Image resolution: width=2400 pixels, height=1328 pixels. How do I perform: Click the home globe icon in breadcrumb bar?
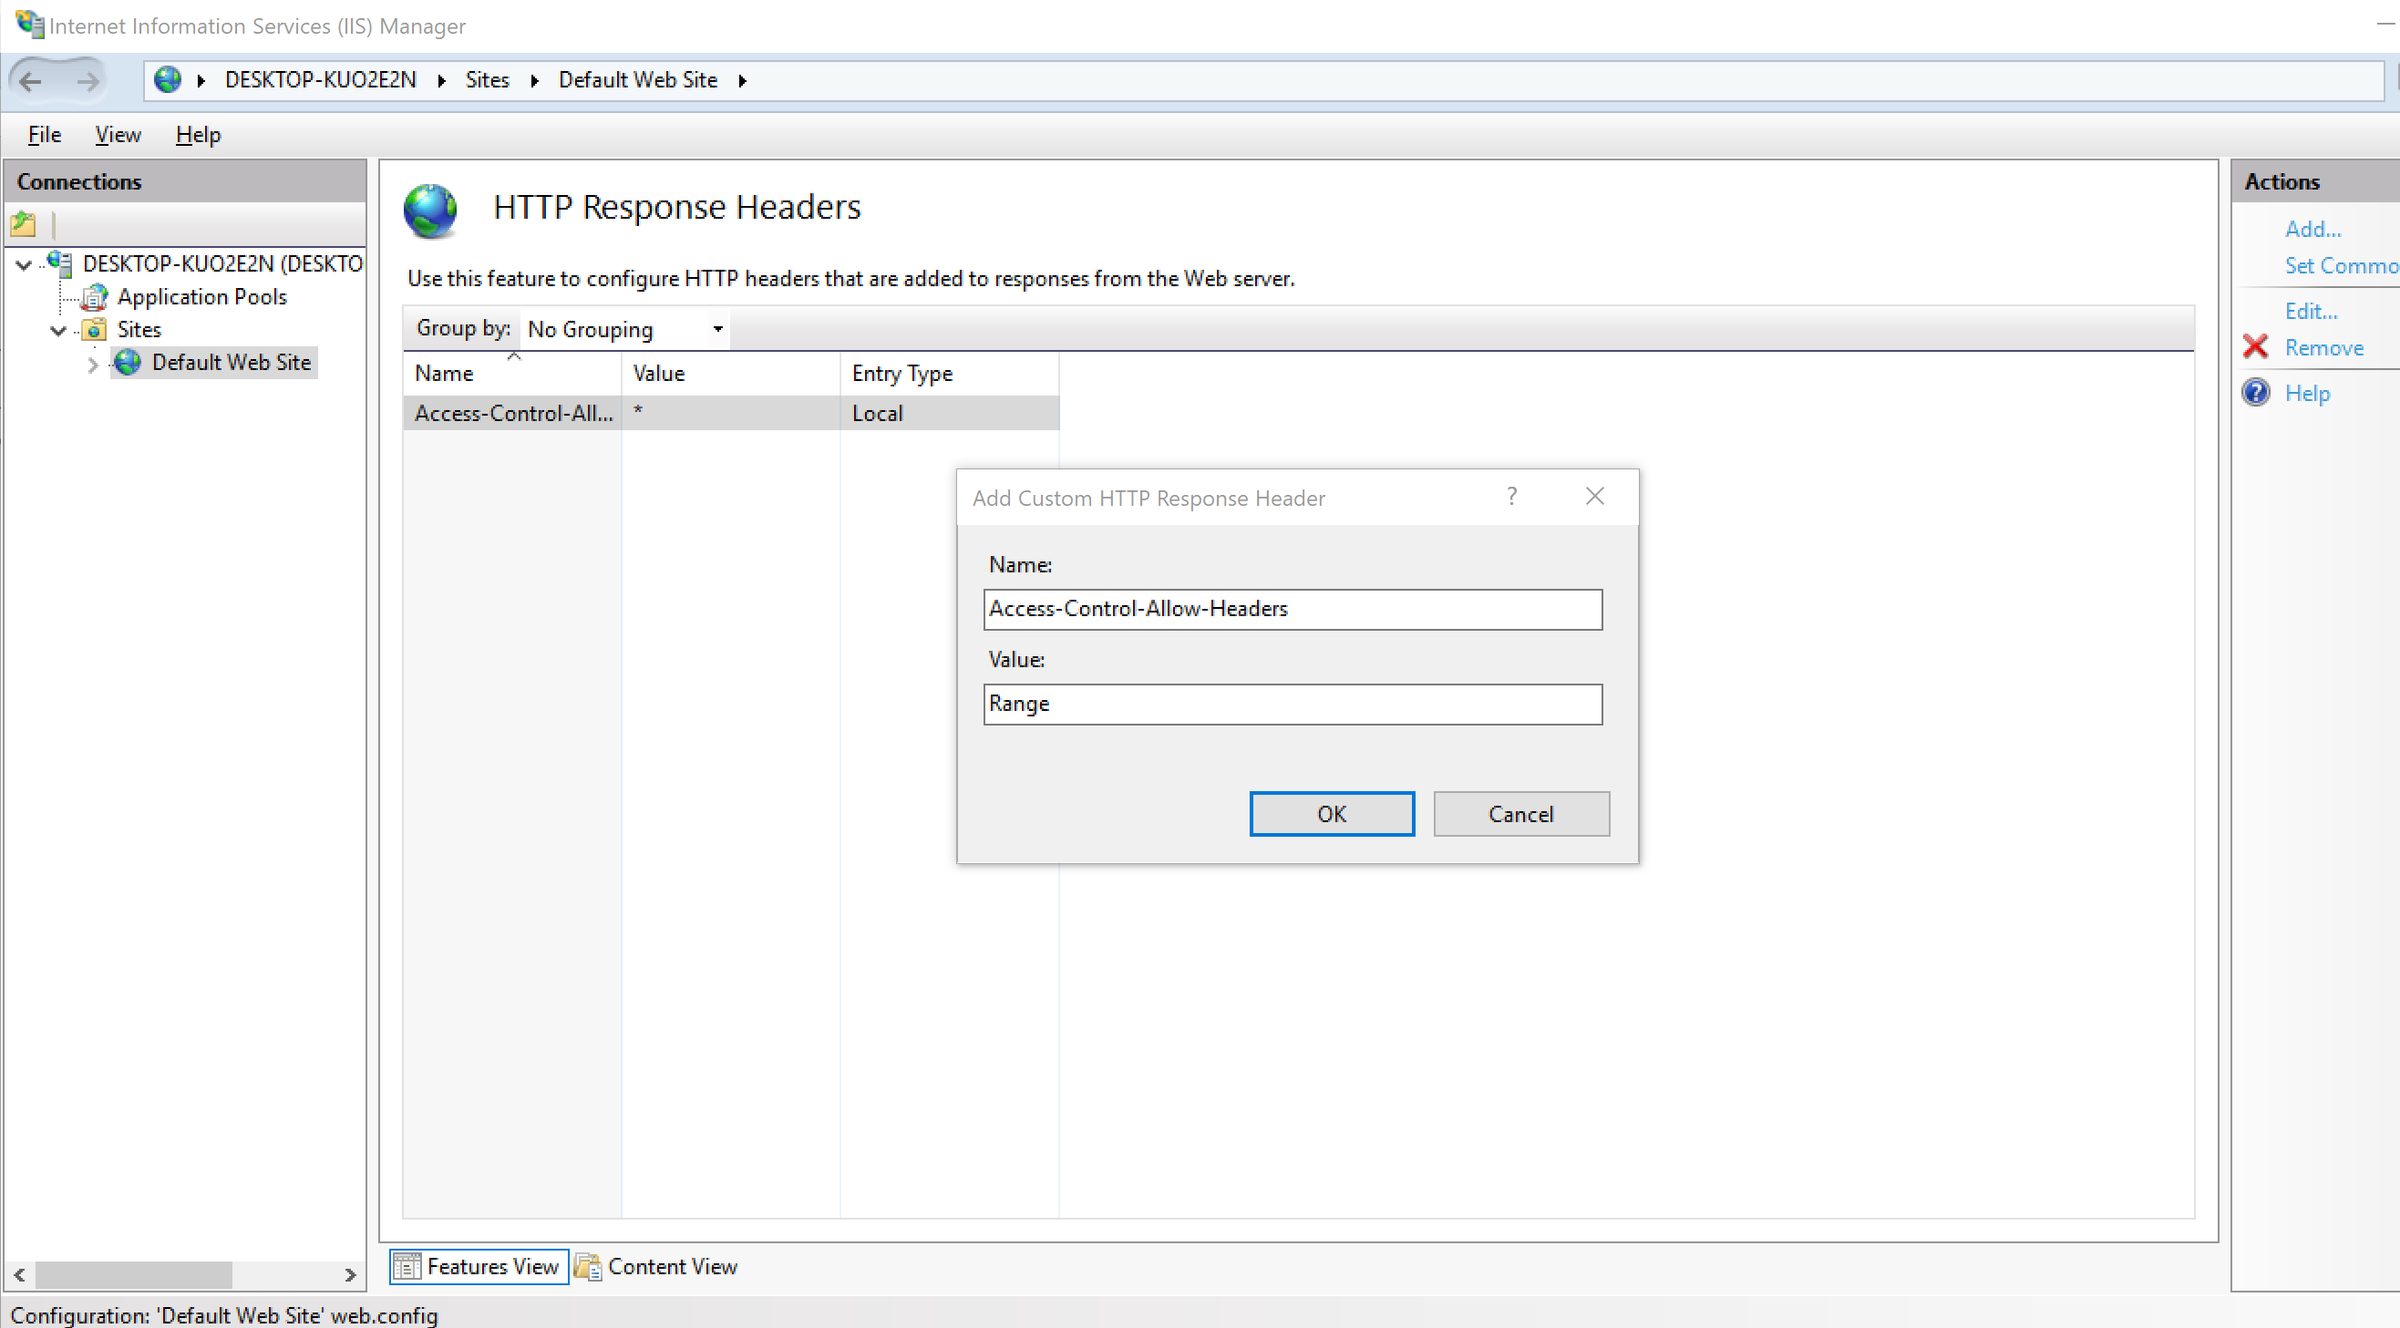[x=167, y=80]
